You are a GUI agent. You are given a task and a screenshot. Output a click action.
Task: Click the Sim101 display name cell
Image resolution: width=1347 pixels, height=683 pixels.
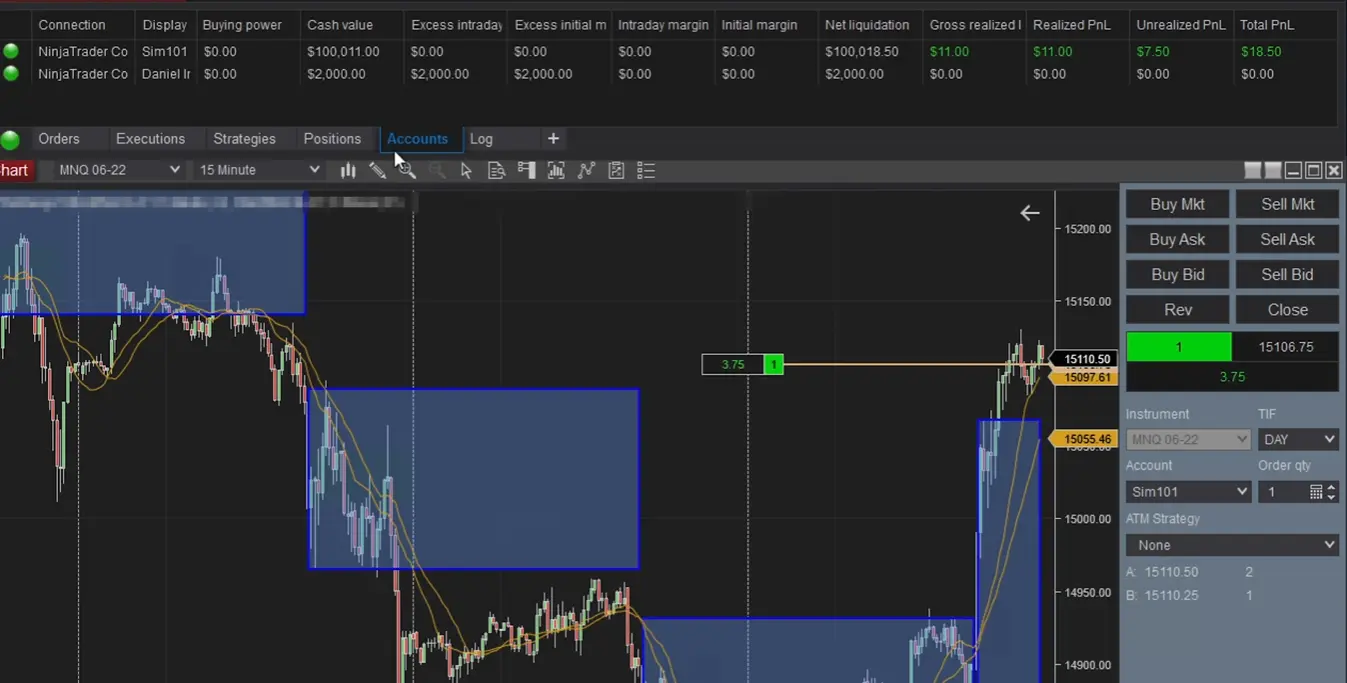pos(165,51)
